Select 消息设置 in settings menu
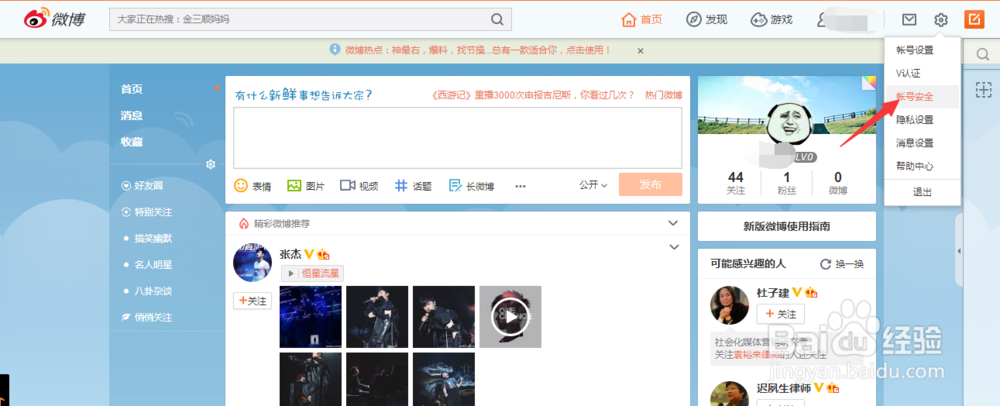This screenshot has width=1000, height=406. [915, 143]
